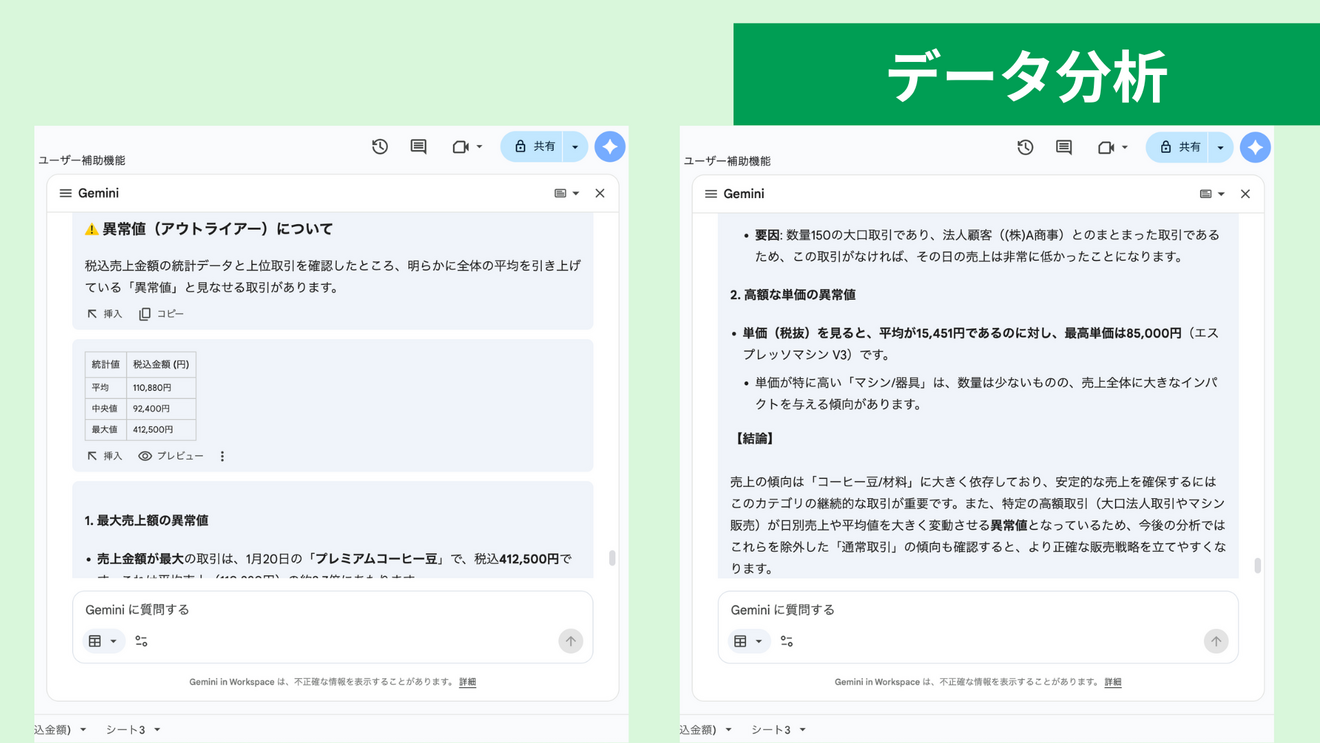Toggle Gemini sparkle button in right window

point(1255,148)
